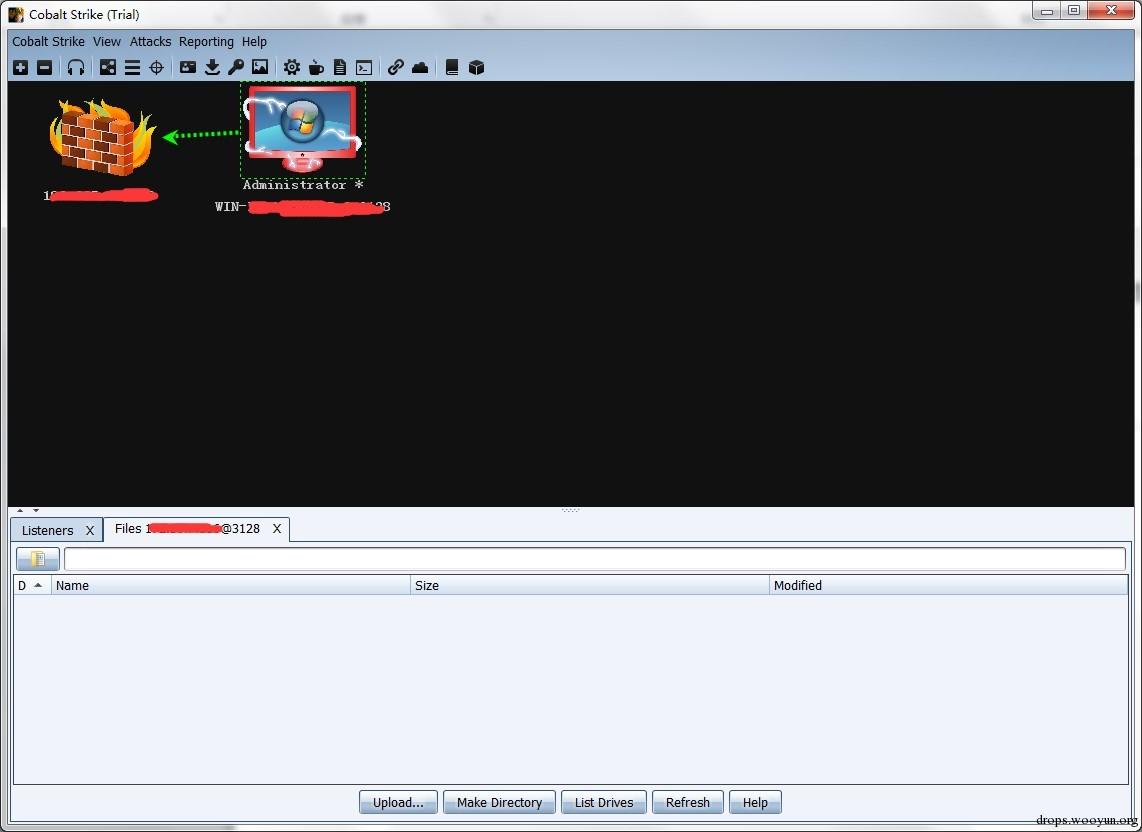Open the Attacks menu
Screen dimensions: 1142x832
[150, 42]
